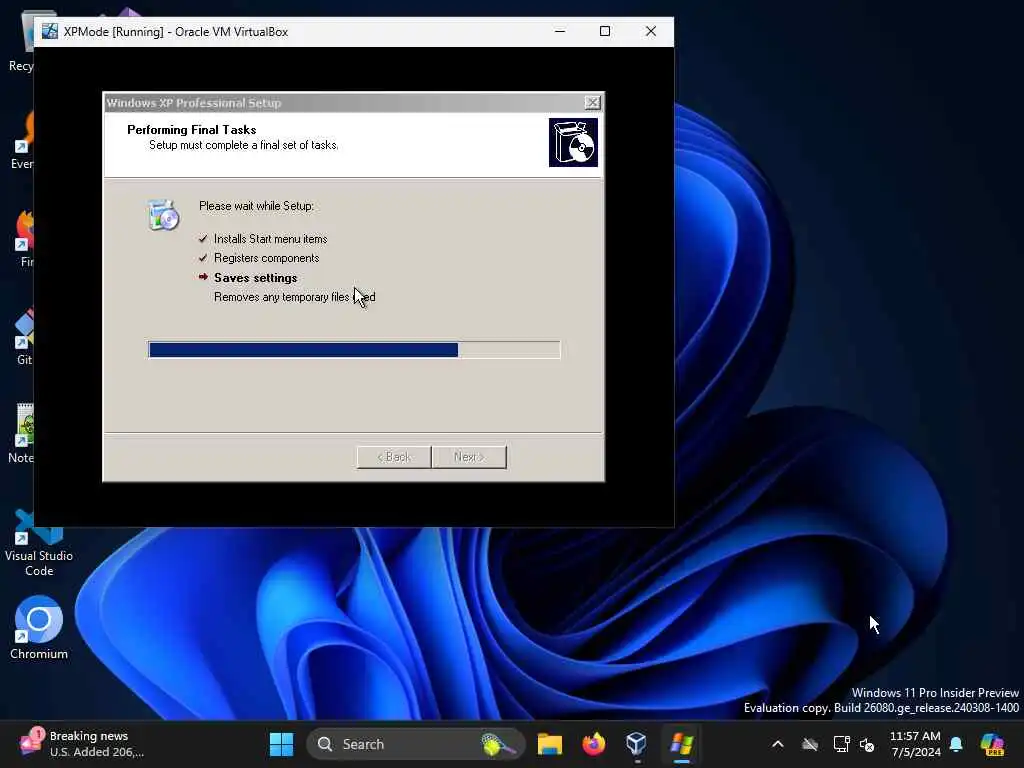This screenshot has width=1024, height=768.
Task: Open File Explorer from the taskbar
Action: click(550, 744)
